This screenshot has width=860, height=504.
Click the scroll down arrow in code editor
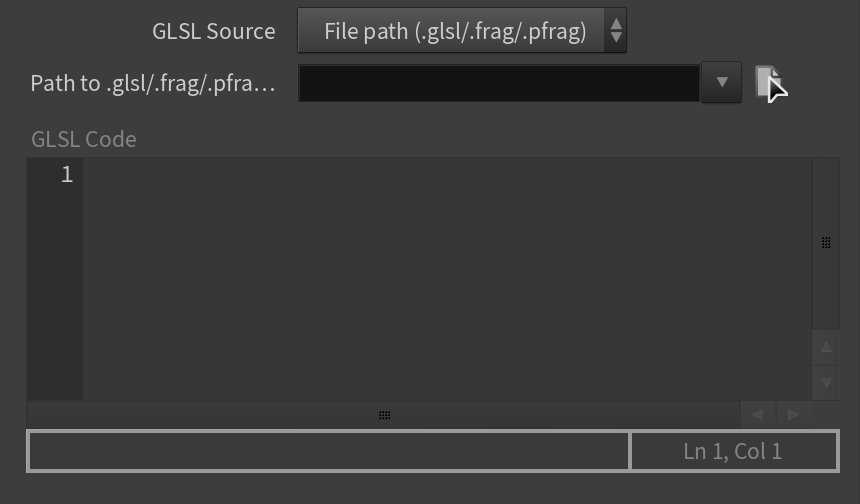826,383
